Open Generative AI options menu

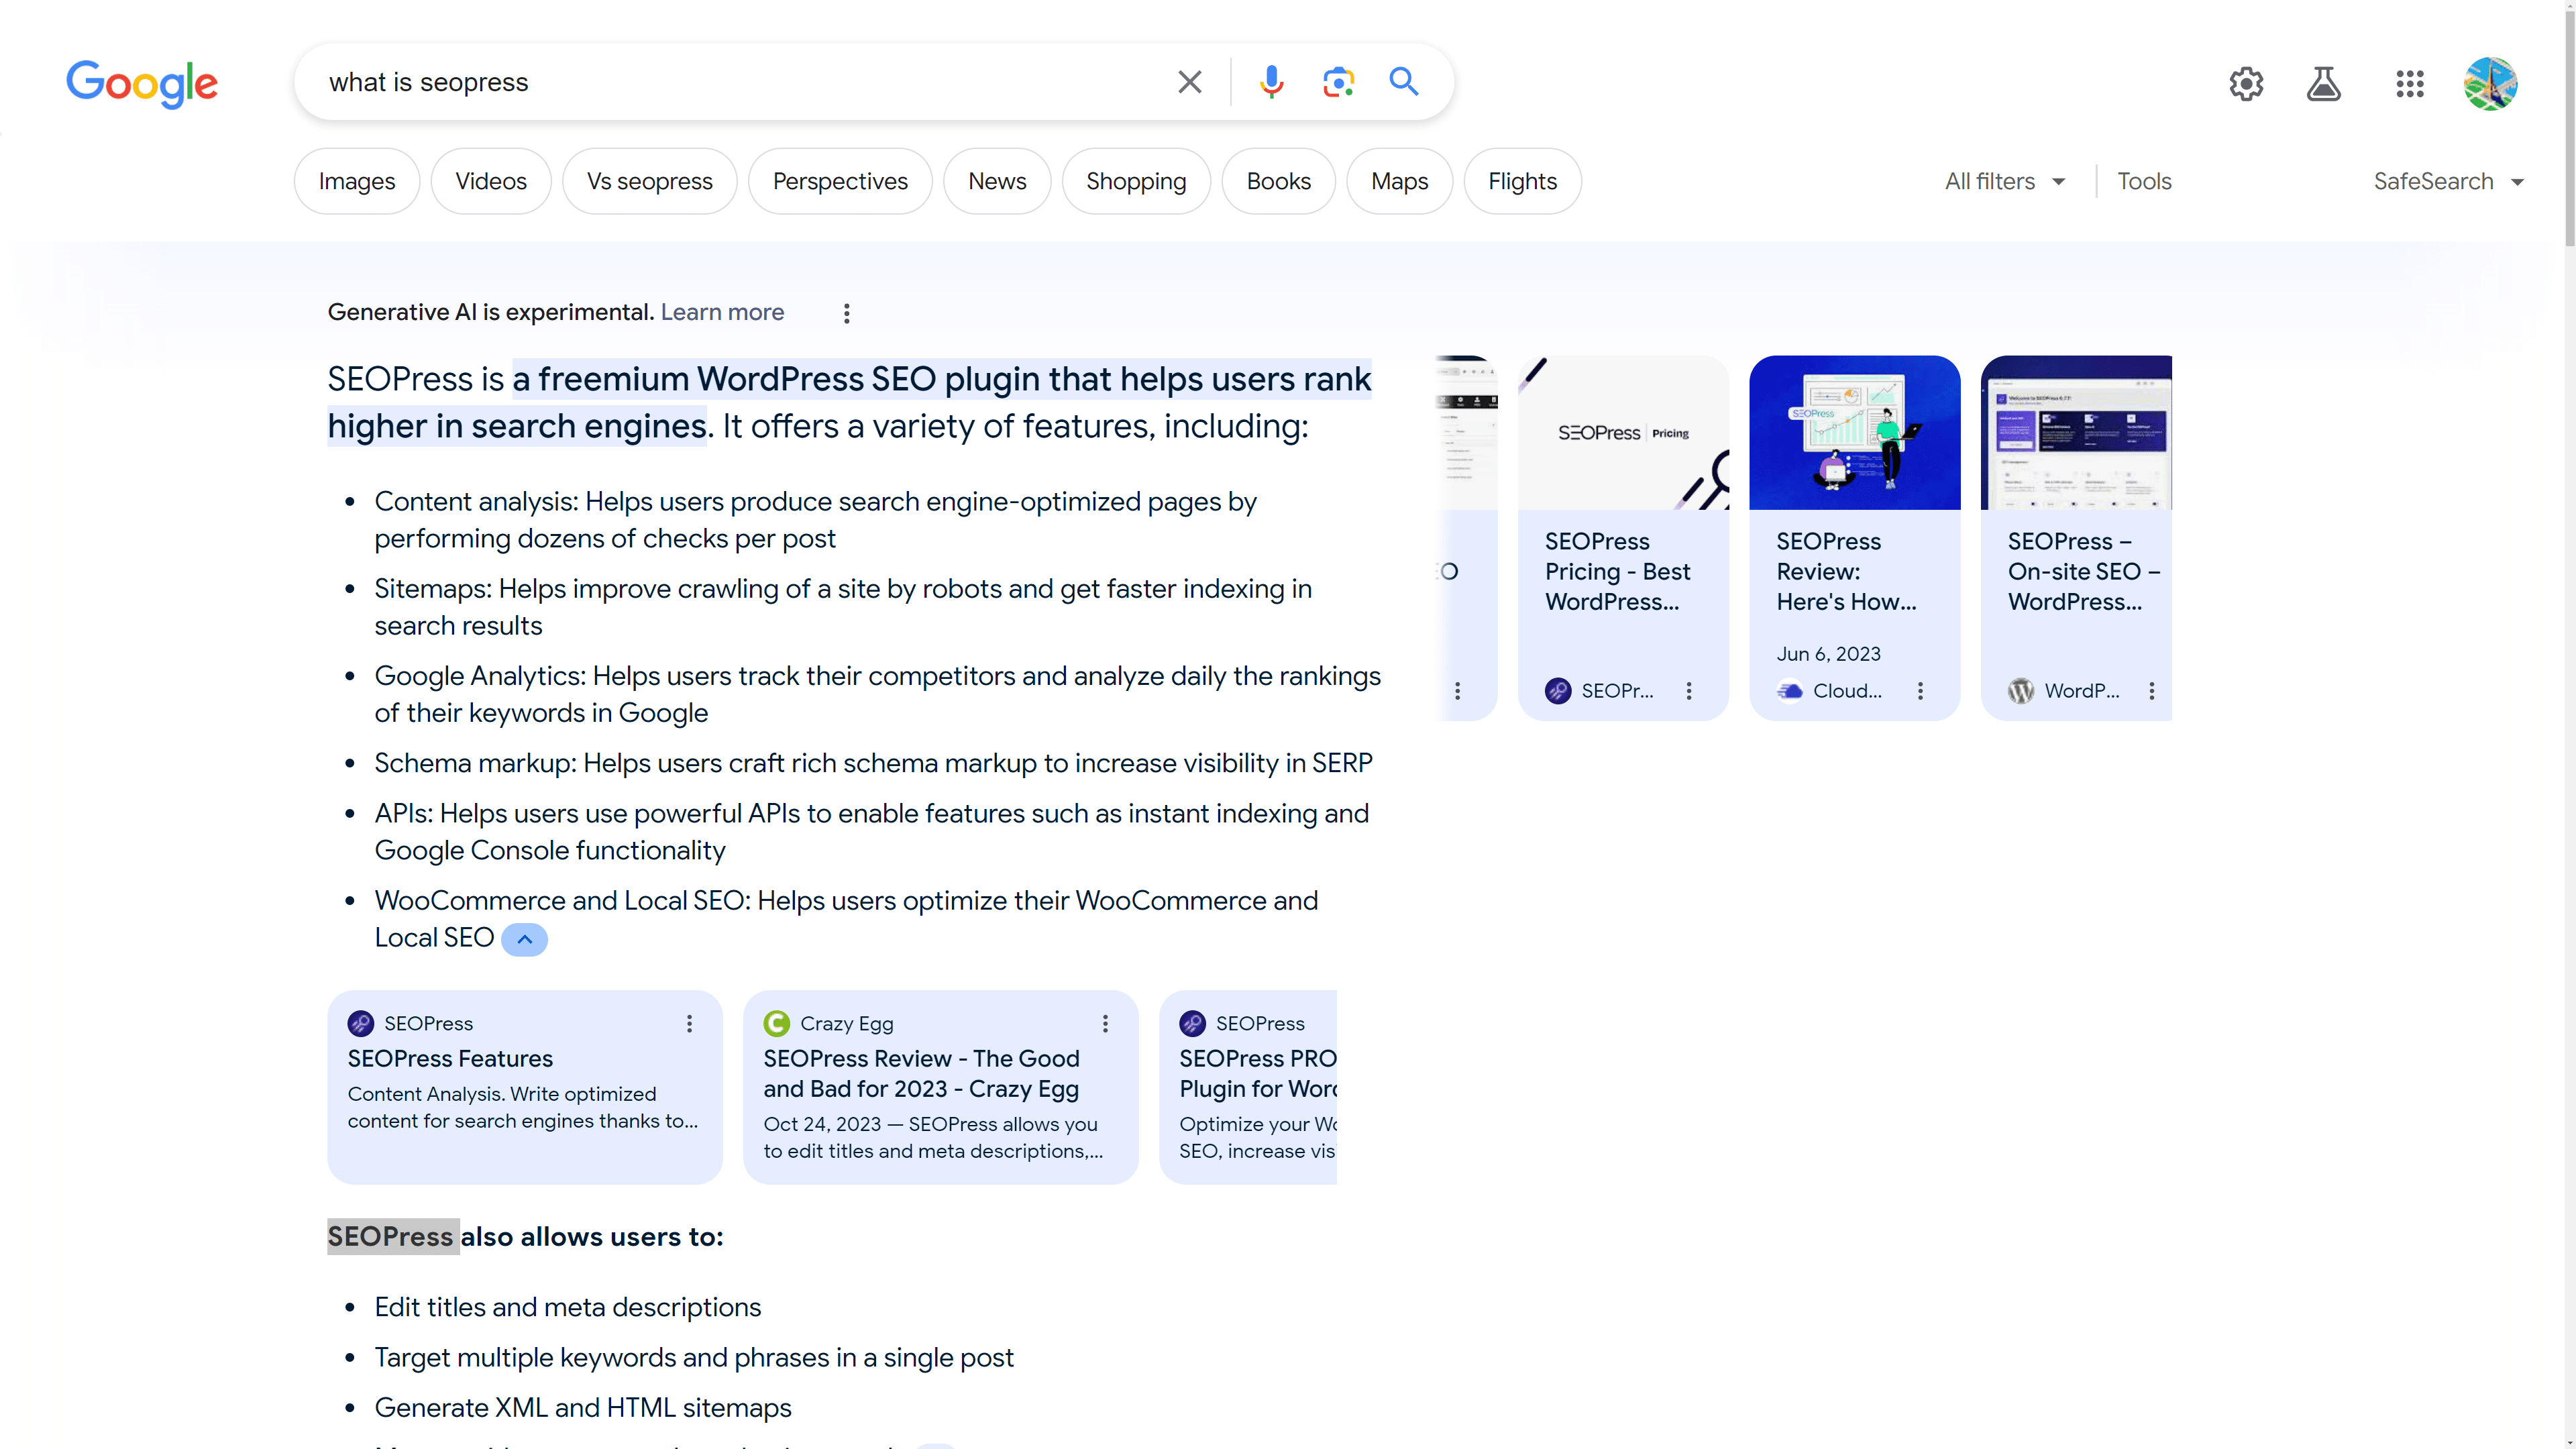847,313
